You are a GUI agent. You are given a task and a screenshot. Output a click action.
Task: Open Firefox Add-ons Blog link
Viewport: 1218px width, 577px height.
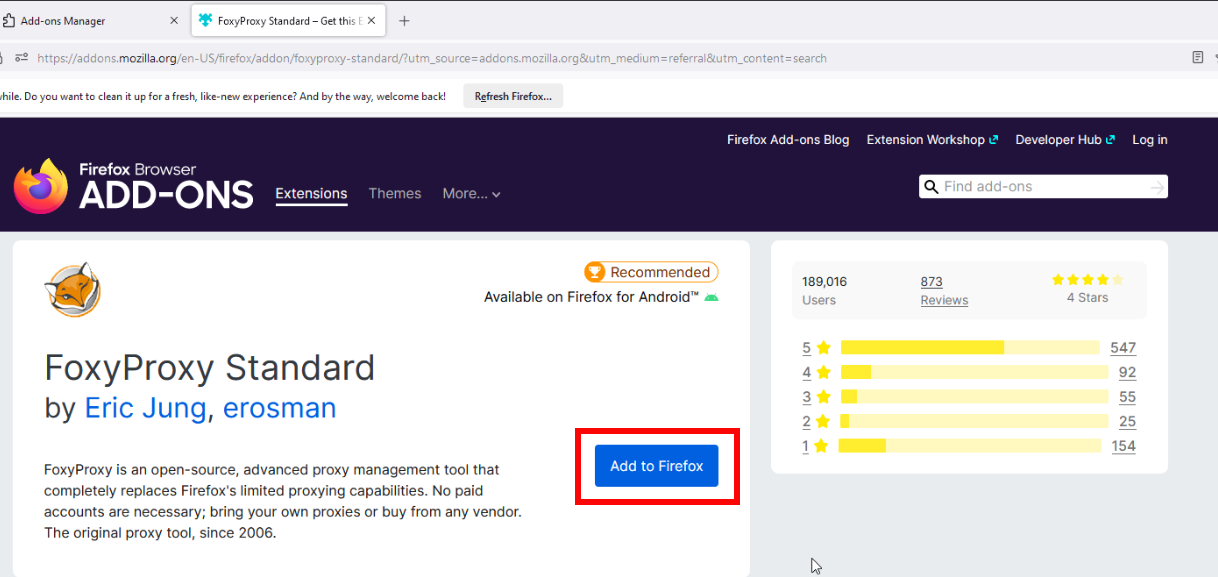pos(788,140)
